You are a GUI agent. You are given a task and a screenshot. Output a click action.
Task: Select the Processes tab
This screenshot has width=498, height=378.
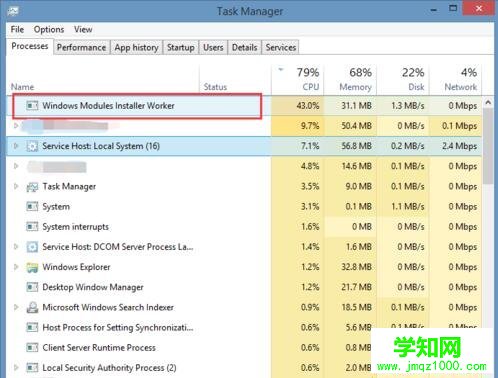30,46
